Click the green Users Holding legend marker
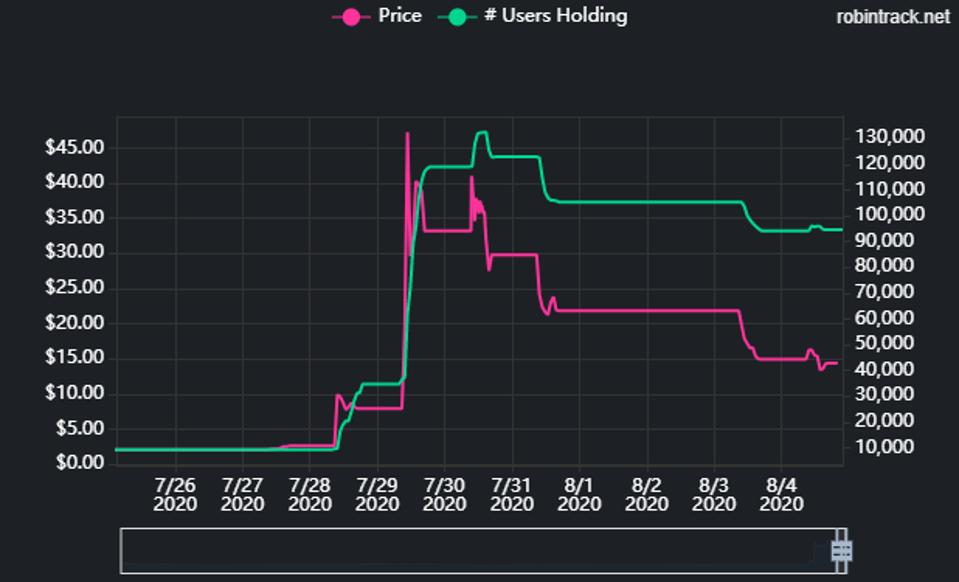The width and height of the screenshot is (959, 582). pyautogui.click(x=457, y=16)
